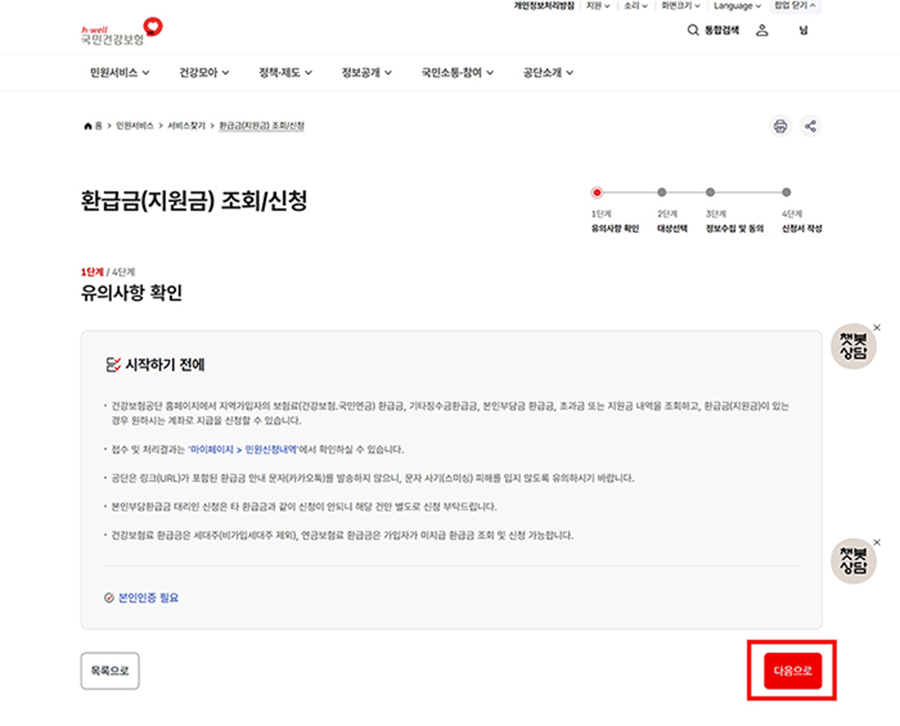Select the 2단계 대상선택 step marker
The width and height of the screenshot is (900, 726).
(x=662, y=192)
